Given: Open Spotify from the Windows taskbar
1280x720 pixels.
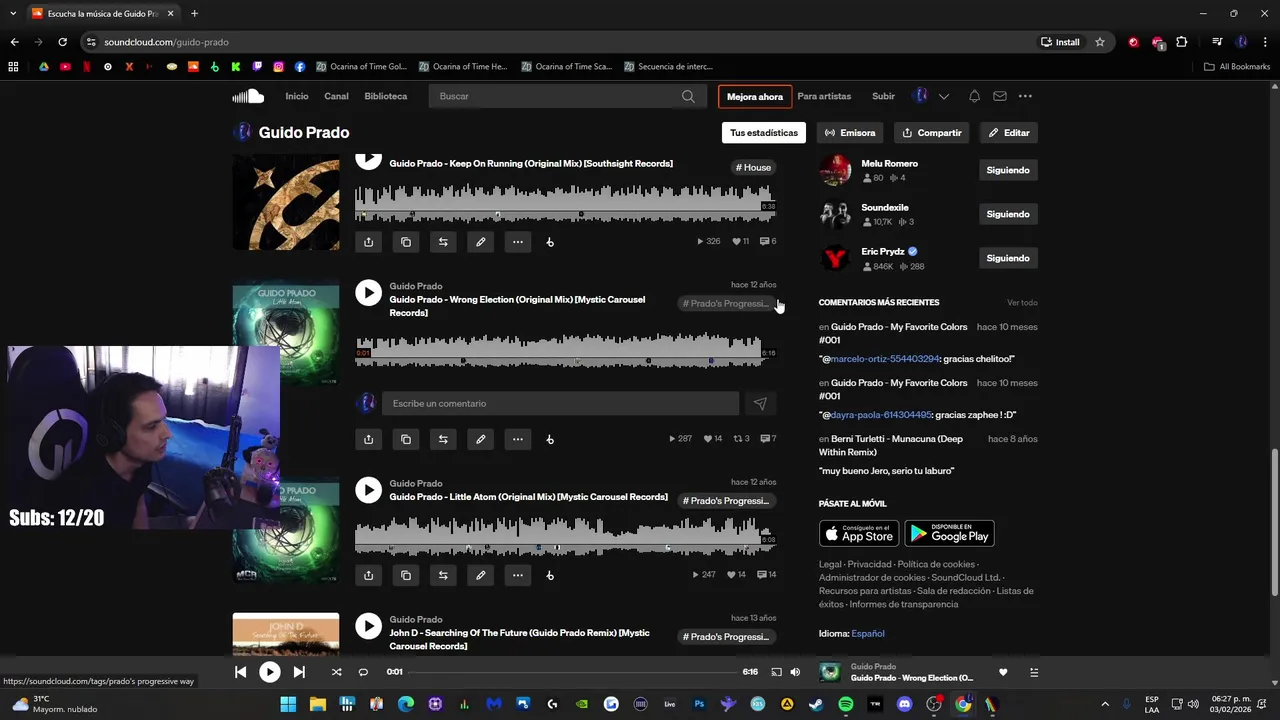Looking at the screenshot, I should [x=846, y=704].
